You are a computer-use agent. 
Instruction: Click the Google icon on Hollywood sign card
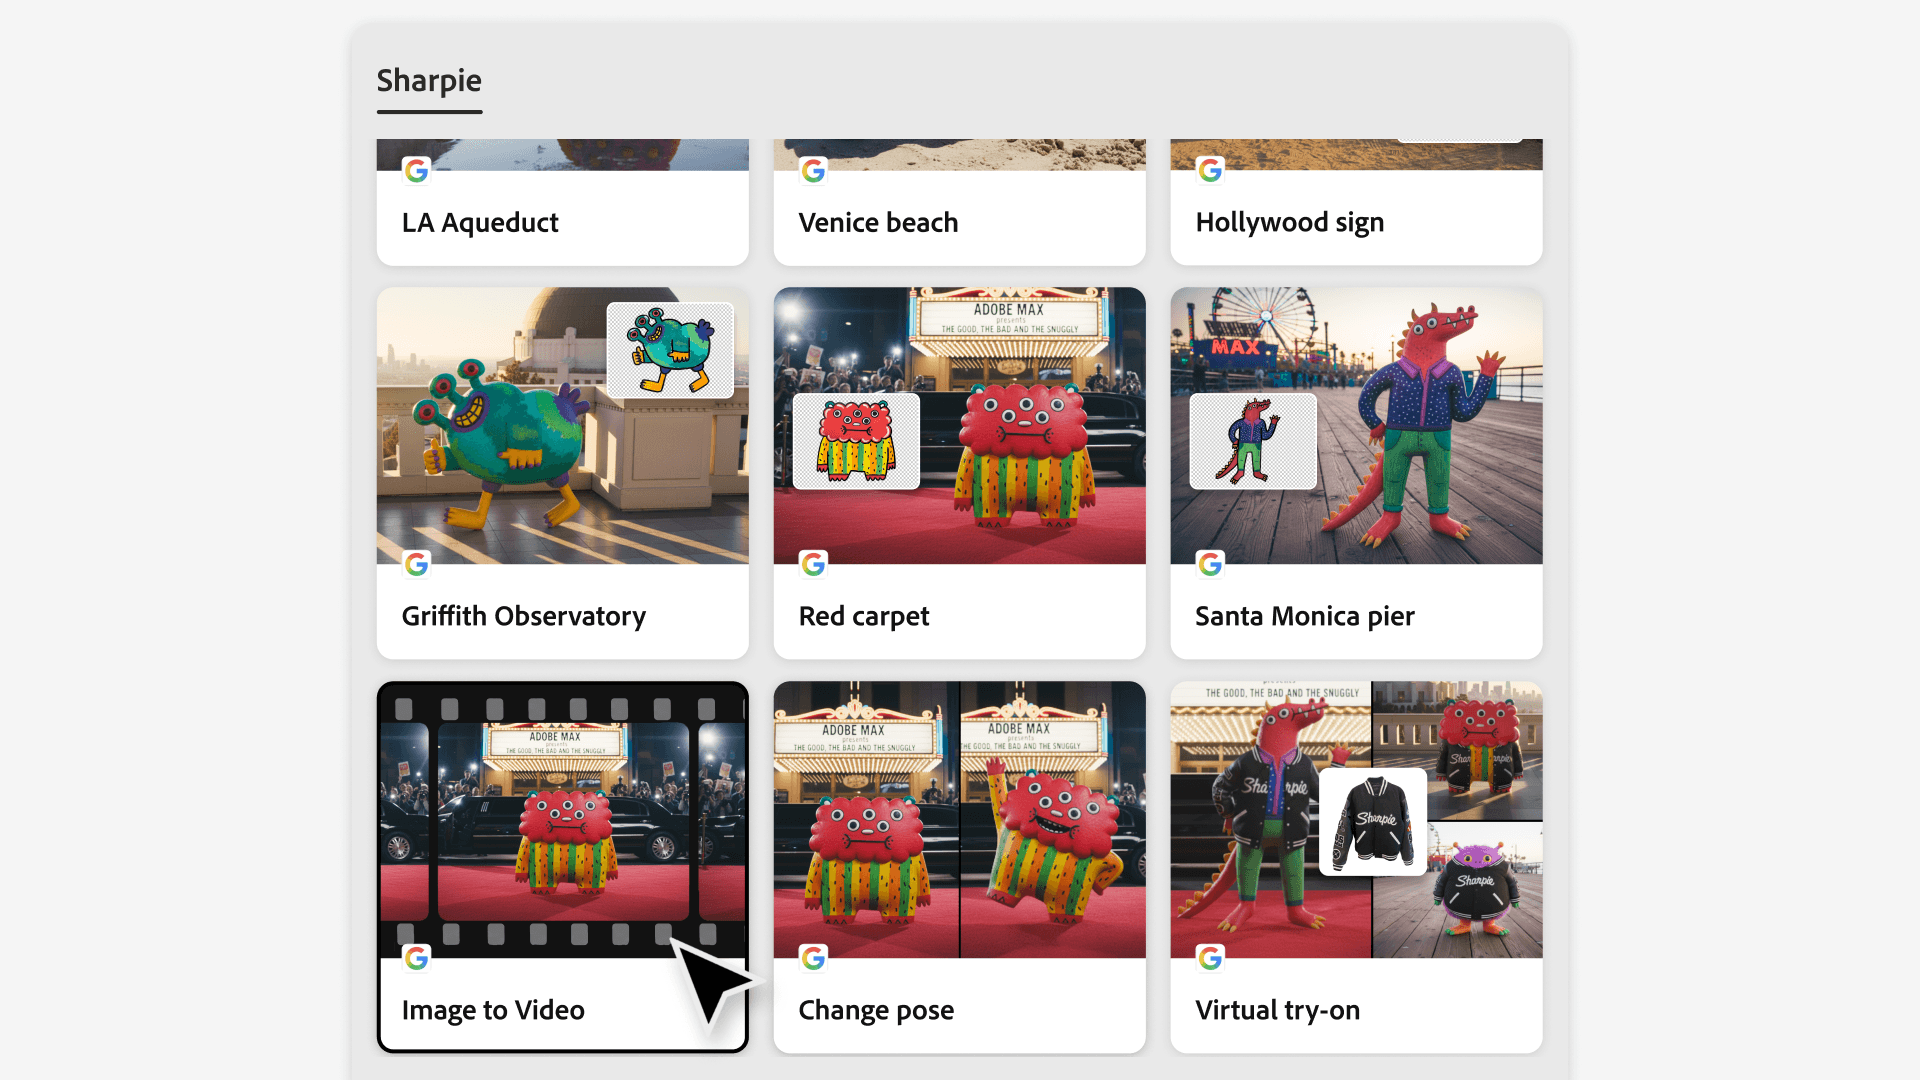click(x=1210, y=171)
